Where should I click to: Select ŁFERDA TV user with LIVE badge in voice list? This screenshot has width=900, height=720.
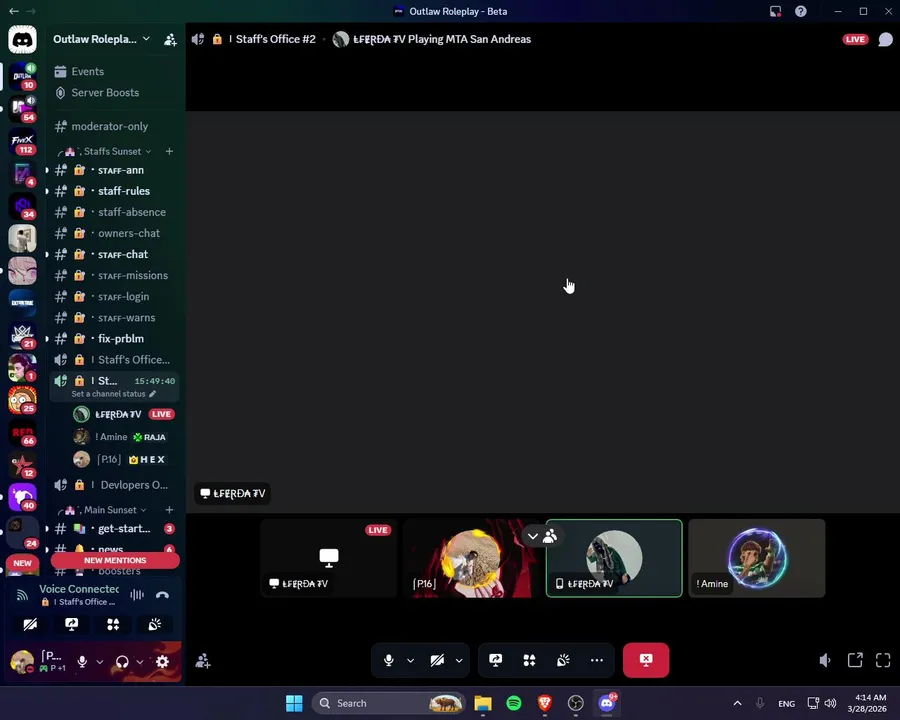(123, 414)
